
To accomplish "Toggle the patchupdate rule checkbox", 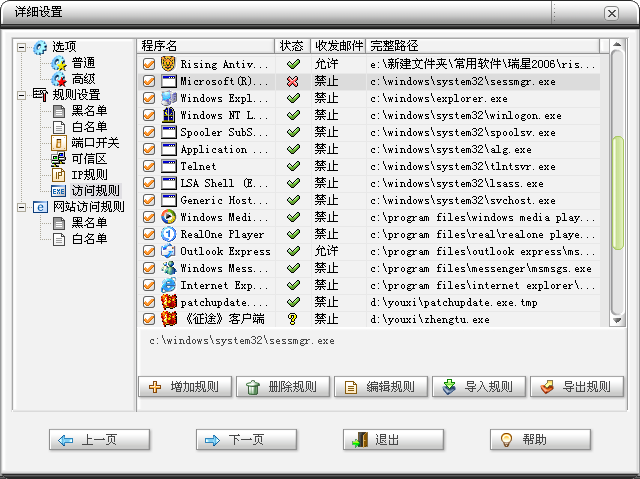I will pos(149,302).
